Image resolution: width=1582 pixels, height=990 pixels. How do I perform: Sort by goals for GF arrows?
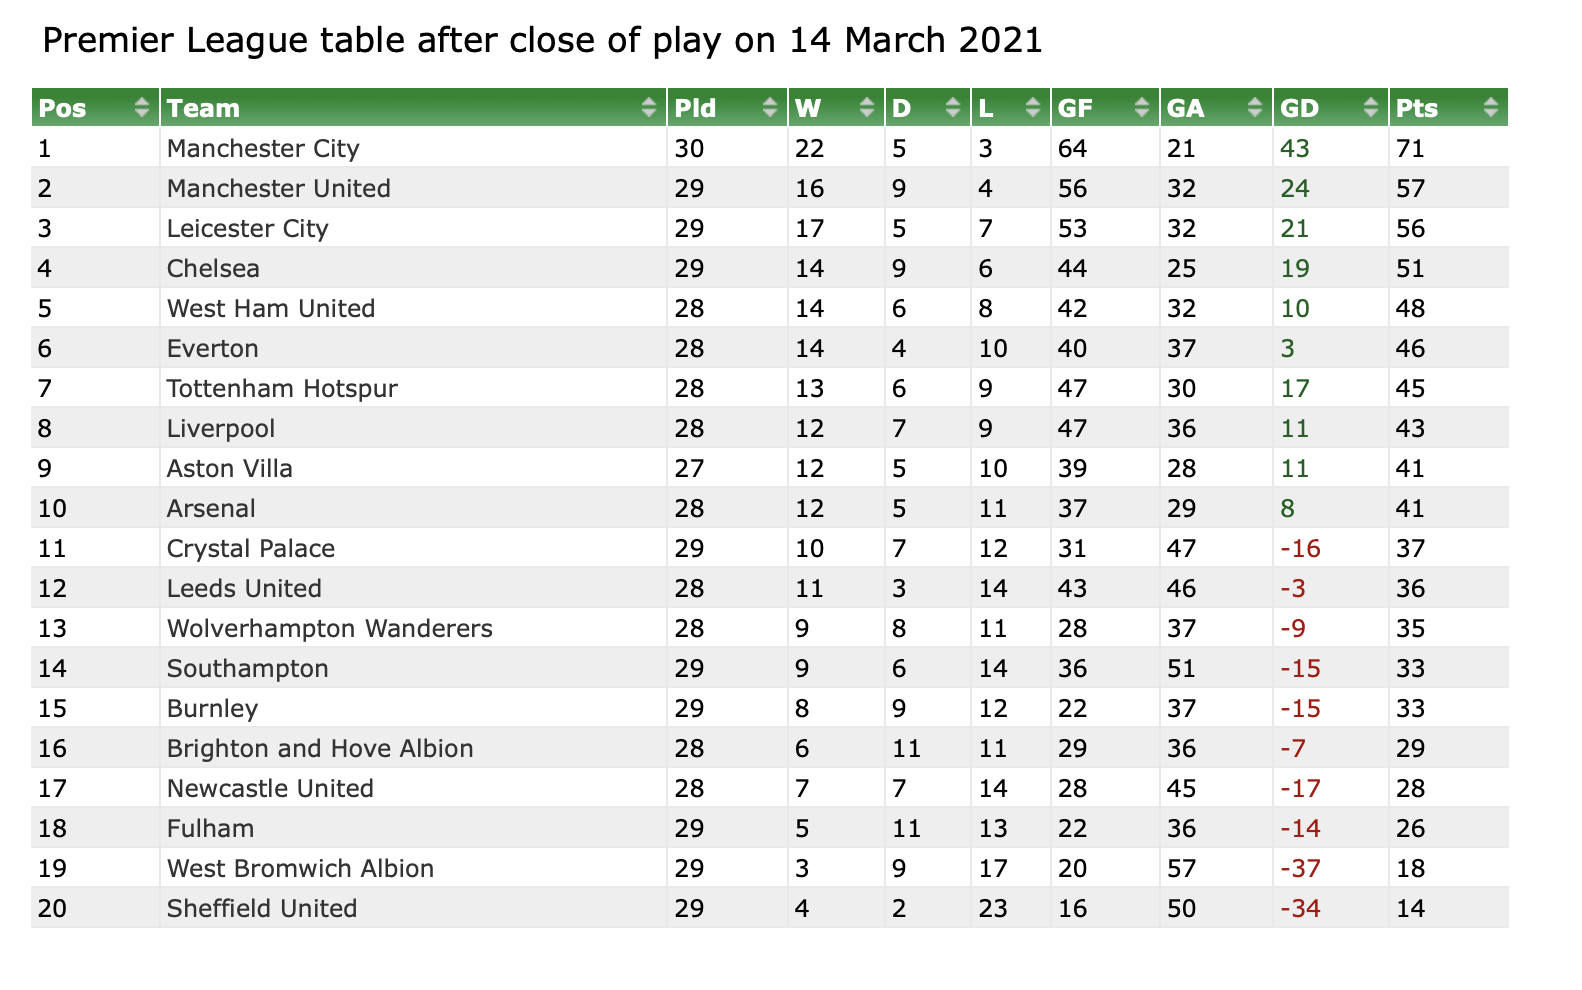[x=1142, y=108]
